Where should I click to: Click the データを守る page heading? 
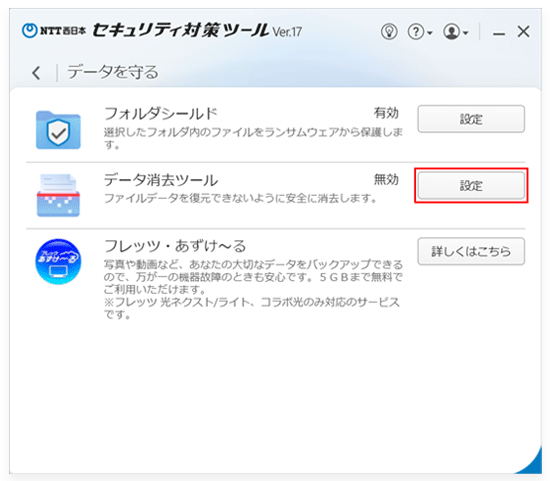[x=113, y=72]
